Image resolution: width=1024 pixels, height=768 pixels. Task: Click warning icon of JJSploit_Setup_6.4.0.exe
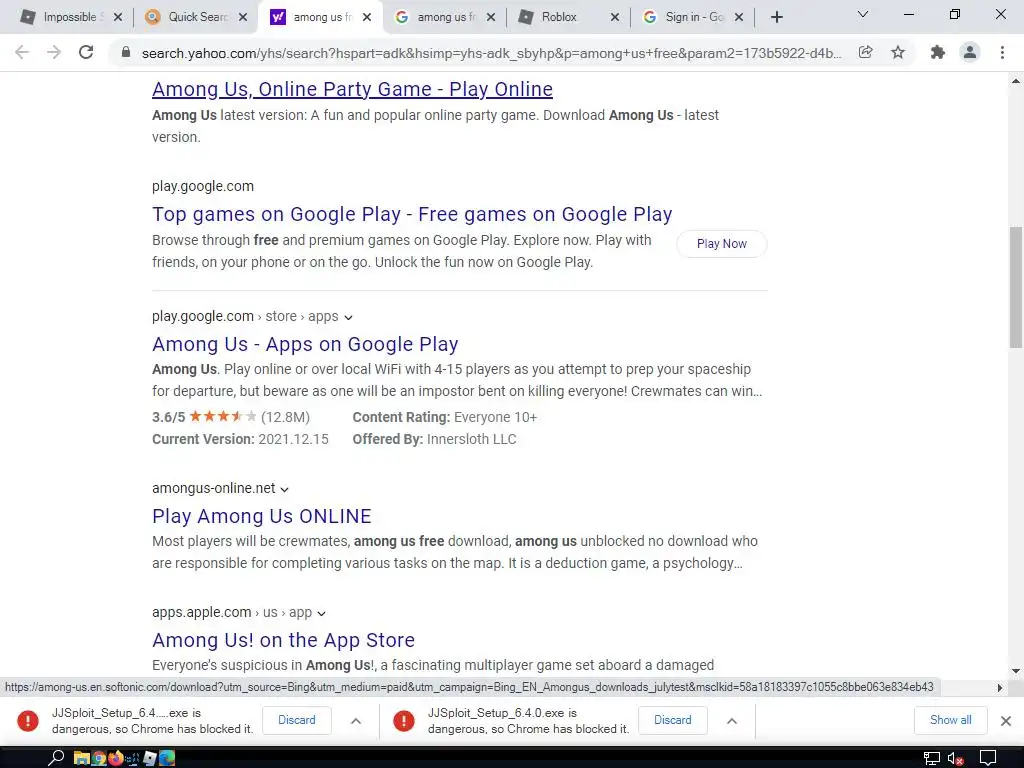(x=404, y=720)
